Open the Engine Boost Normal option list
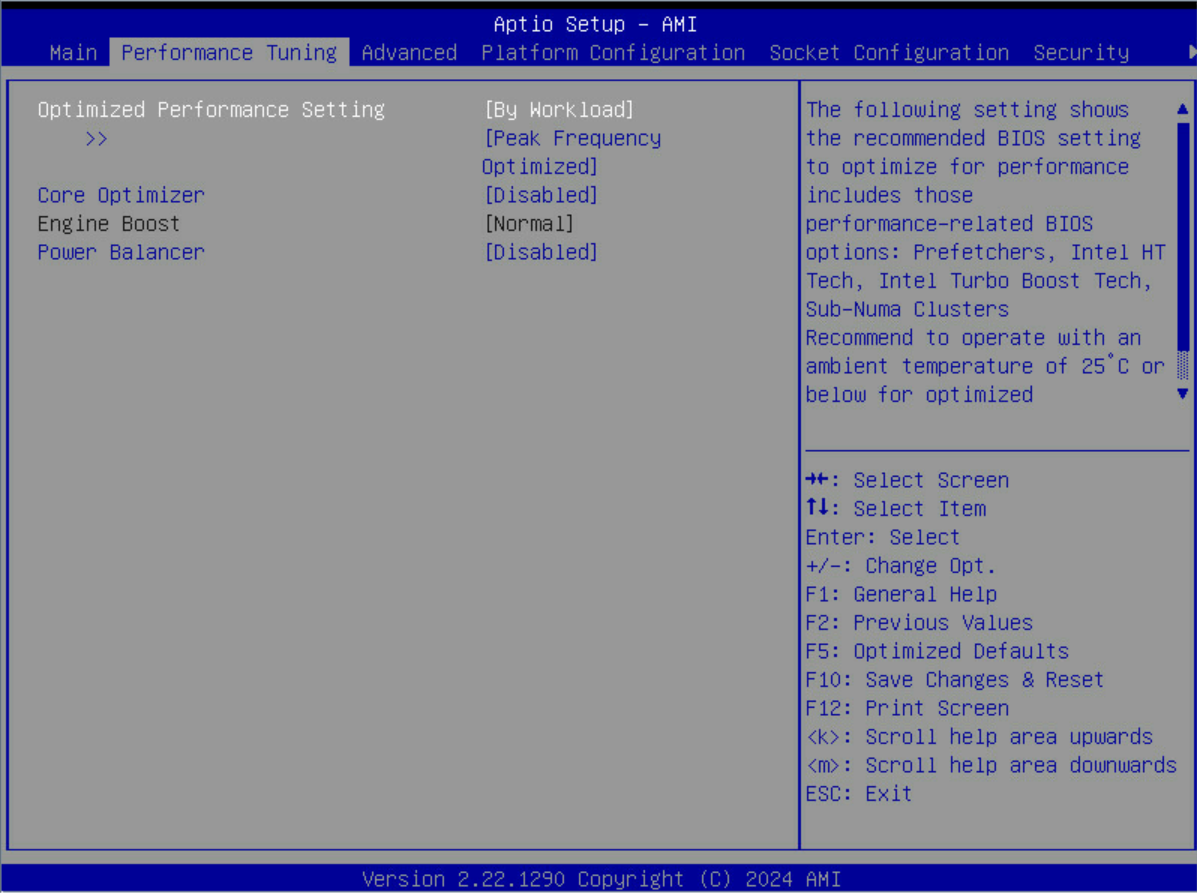 pyautogui.click(x=529, y=223)
